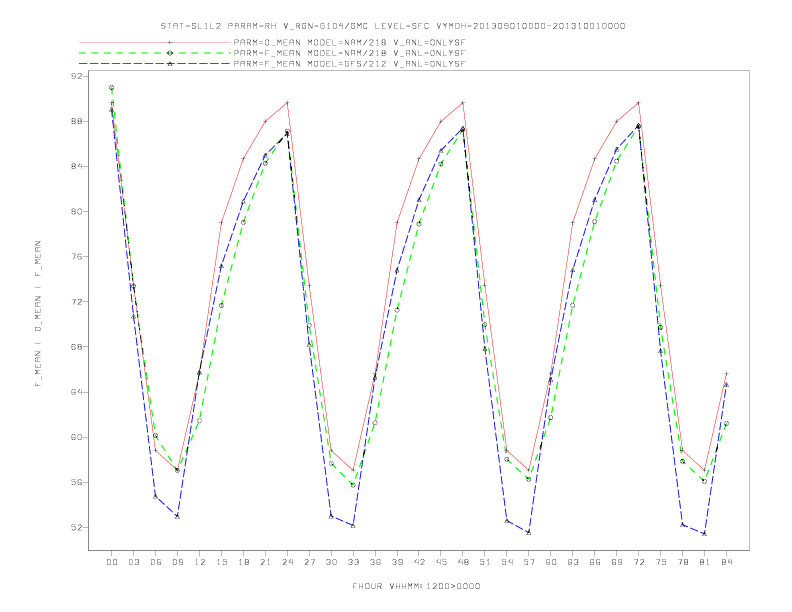792x612 pixels.
Task: Click x-axis tick label 24
Action: coord(287,562)
